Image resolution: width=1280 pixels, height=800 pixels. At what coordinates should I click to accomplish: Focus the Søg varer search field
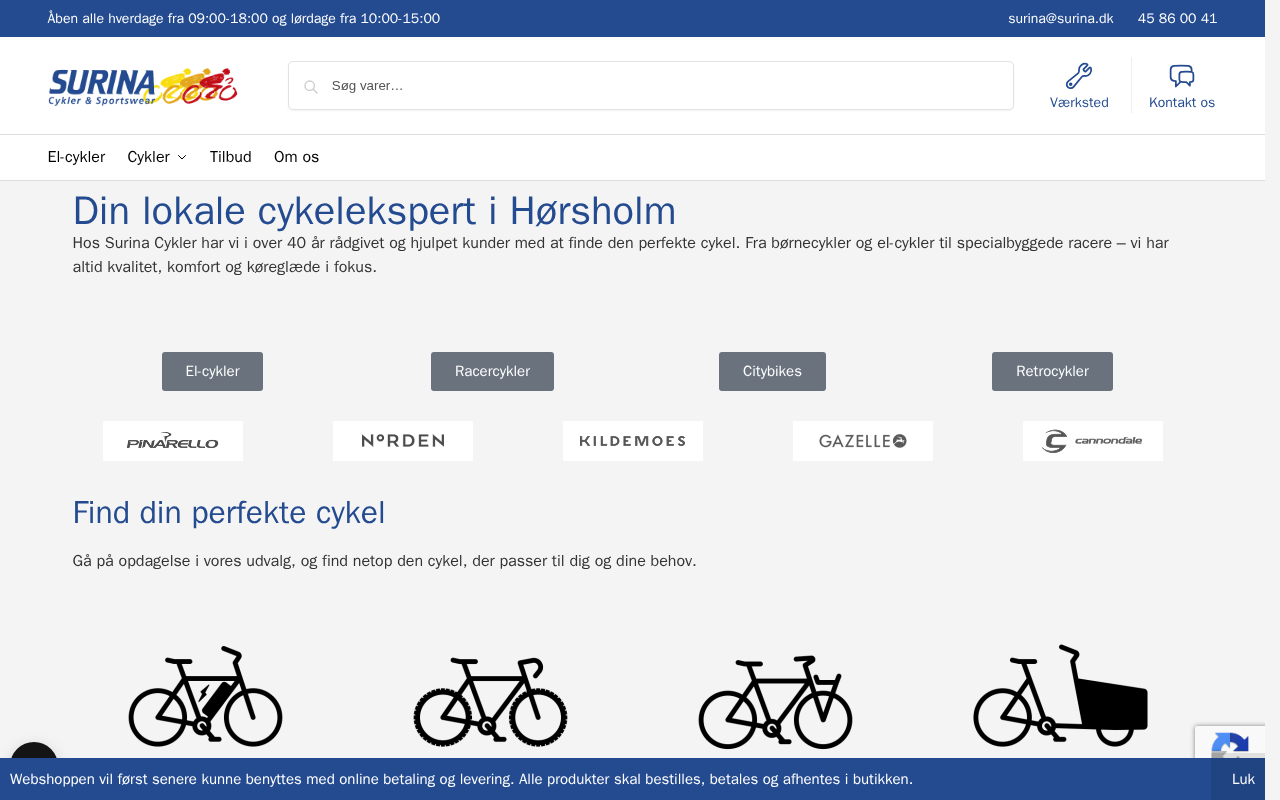coord(651,86)
